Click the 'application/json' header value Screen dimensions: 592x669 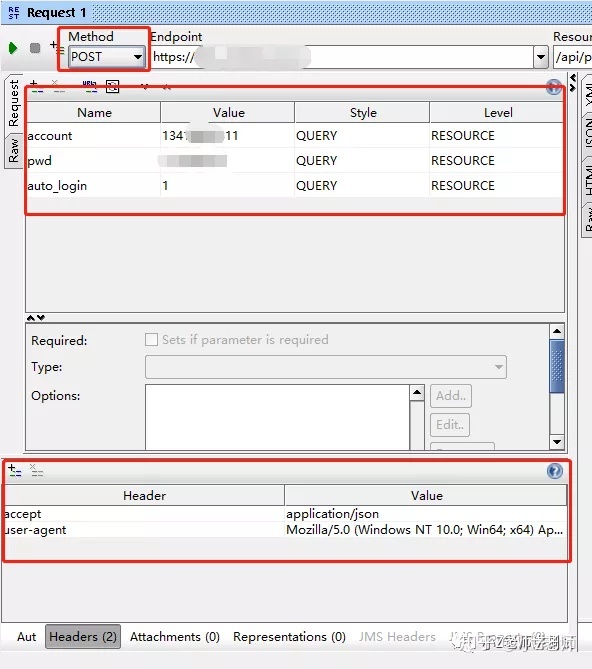tap(332, 514)
